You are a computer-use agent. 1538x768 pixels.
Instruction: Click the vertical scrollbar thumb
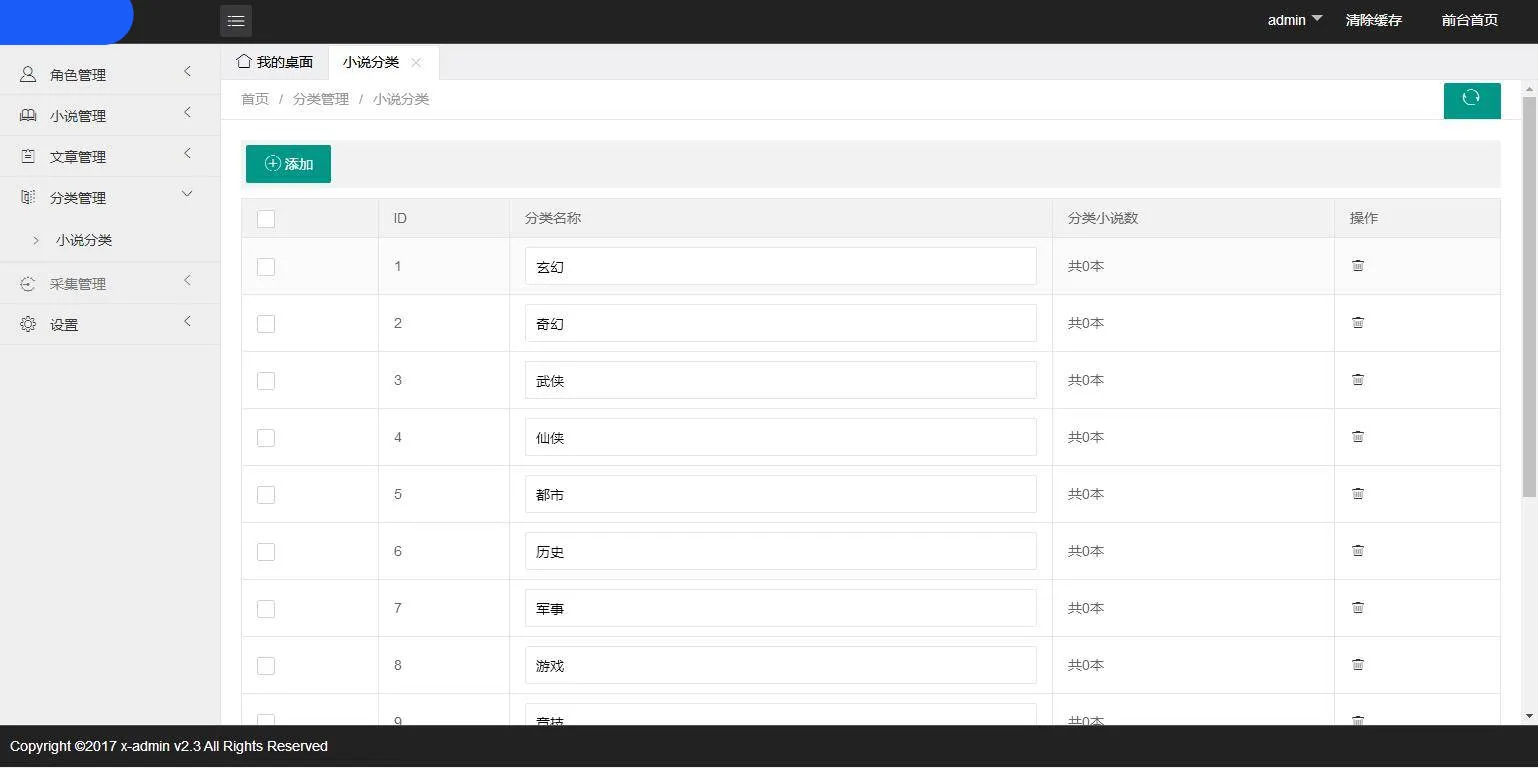coord(1529,296)
